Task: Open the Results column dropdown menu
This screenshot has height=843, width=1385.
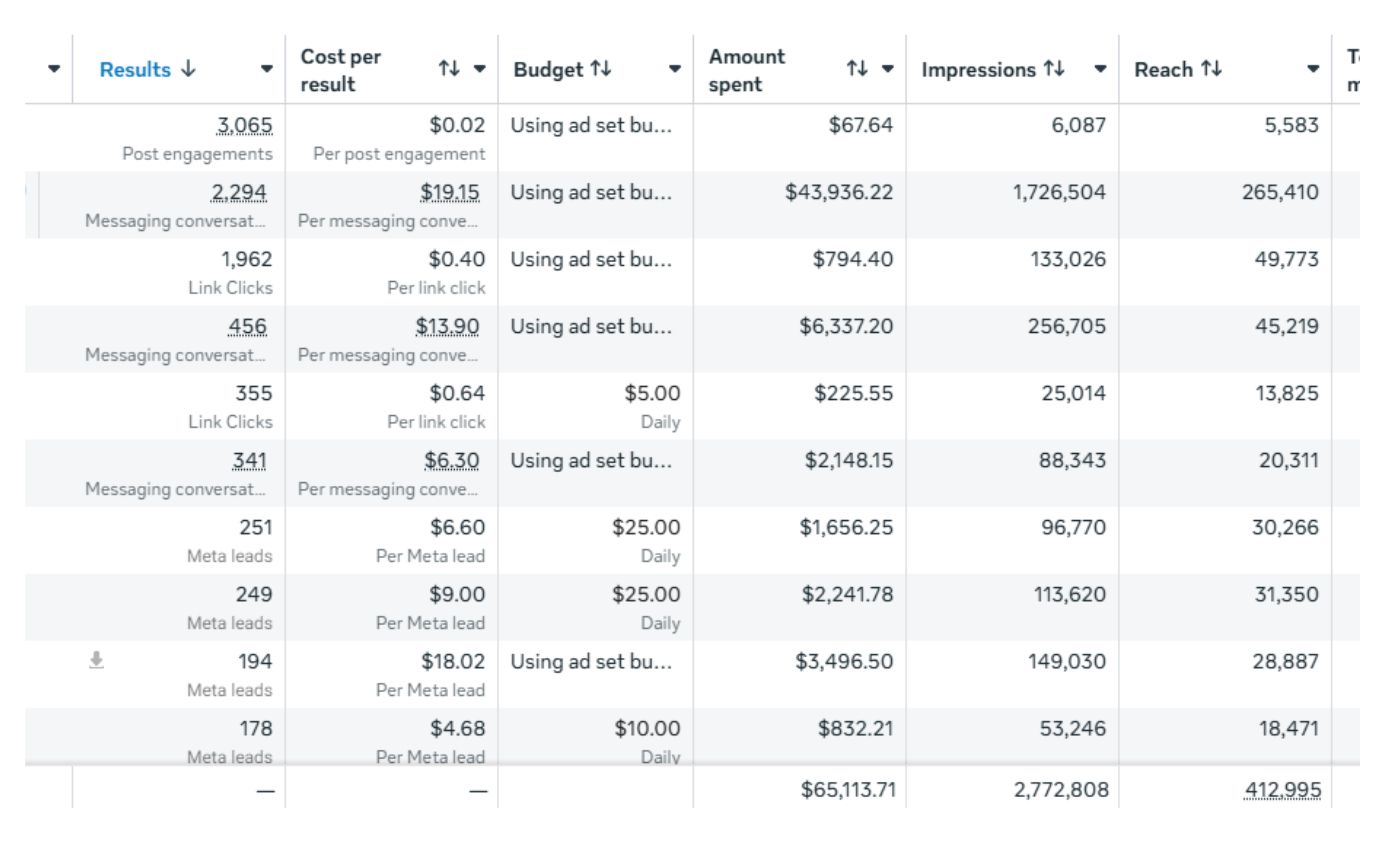Action: 267,70
